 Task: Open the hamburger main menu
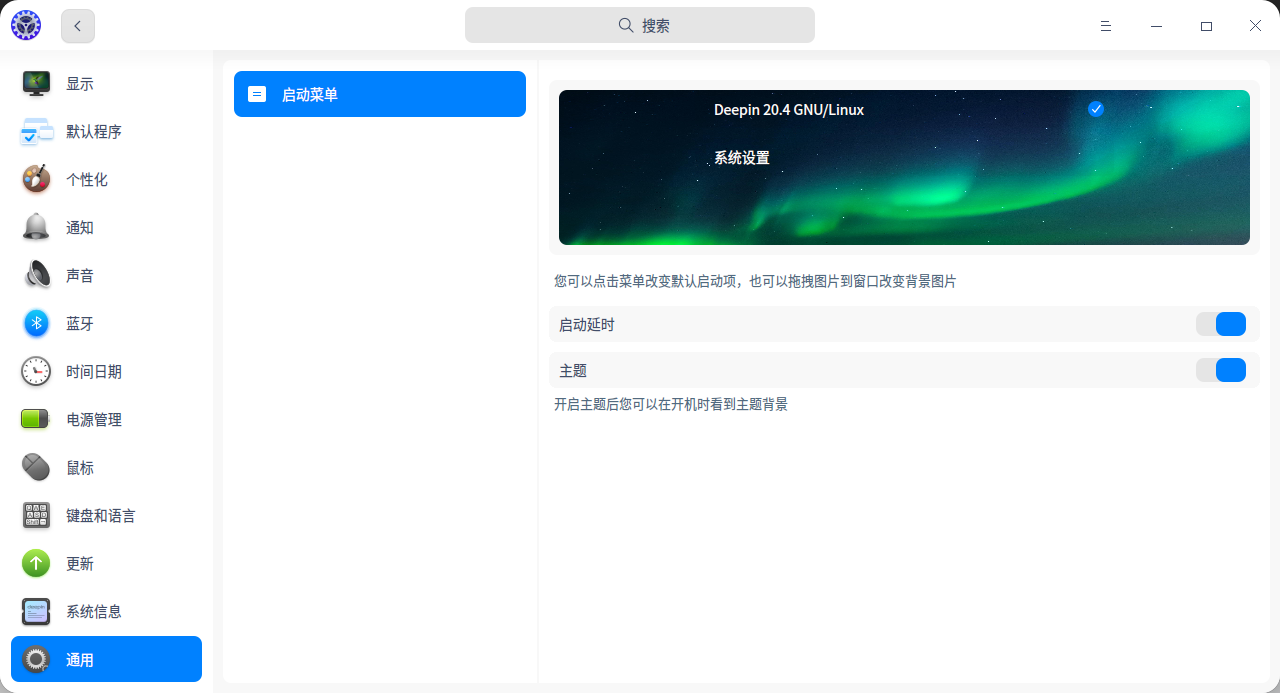1106,26
